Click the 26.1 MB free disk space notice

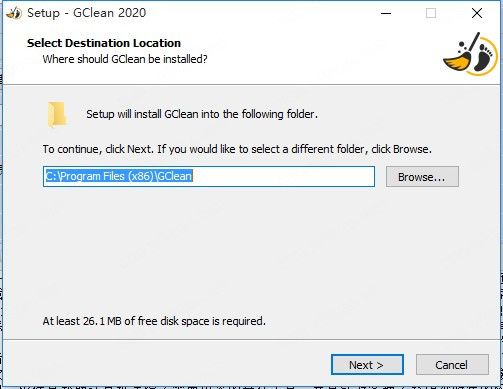click(154, 321)
